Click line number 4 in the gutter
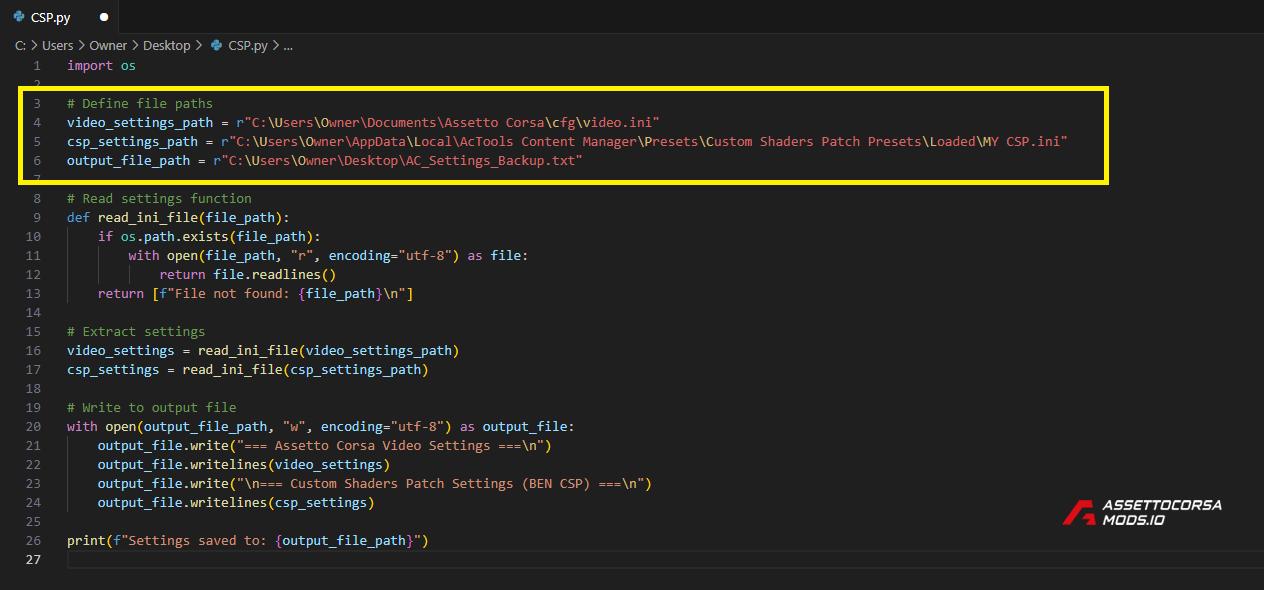 (x=37, y=122)
